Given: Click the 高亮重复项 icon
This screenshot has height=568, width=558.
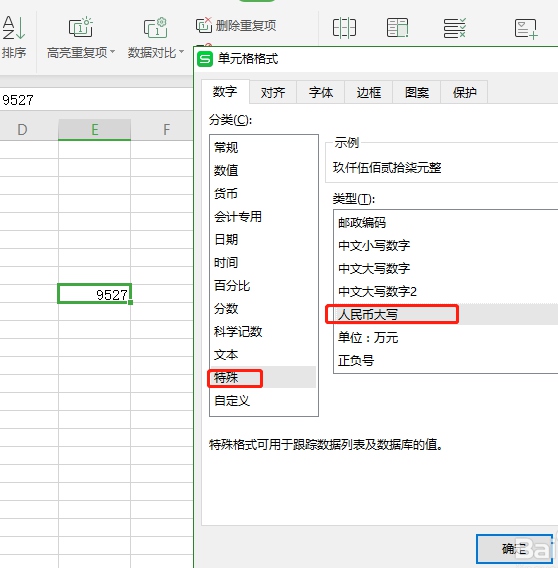Looking at the screenshot, I should coord(80,27).
